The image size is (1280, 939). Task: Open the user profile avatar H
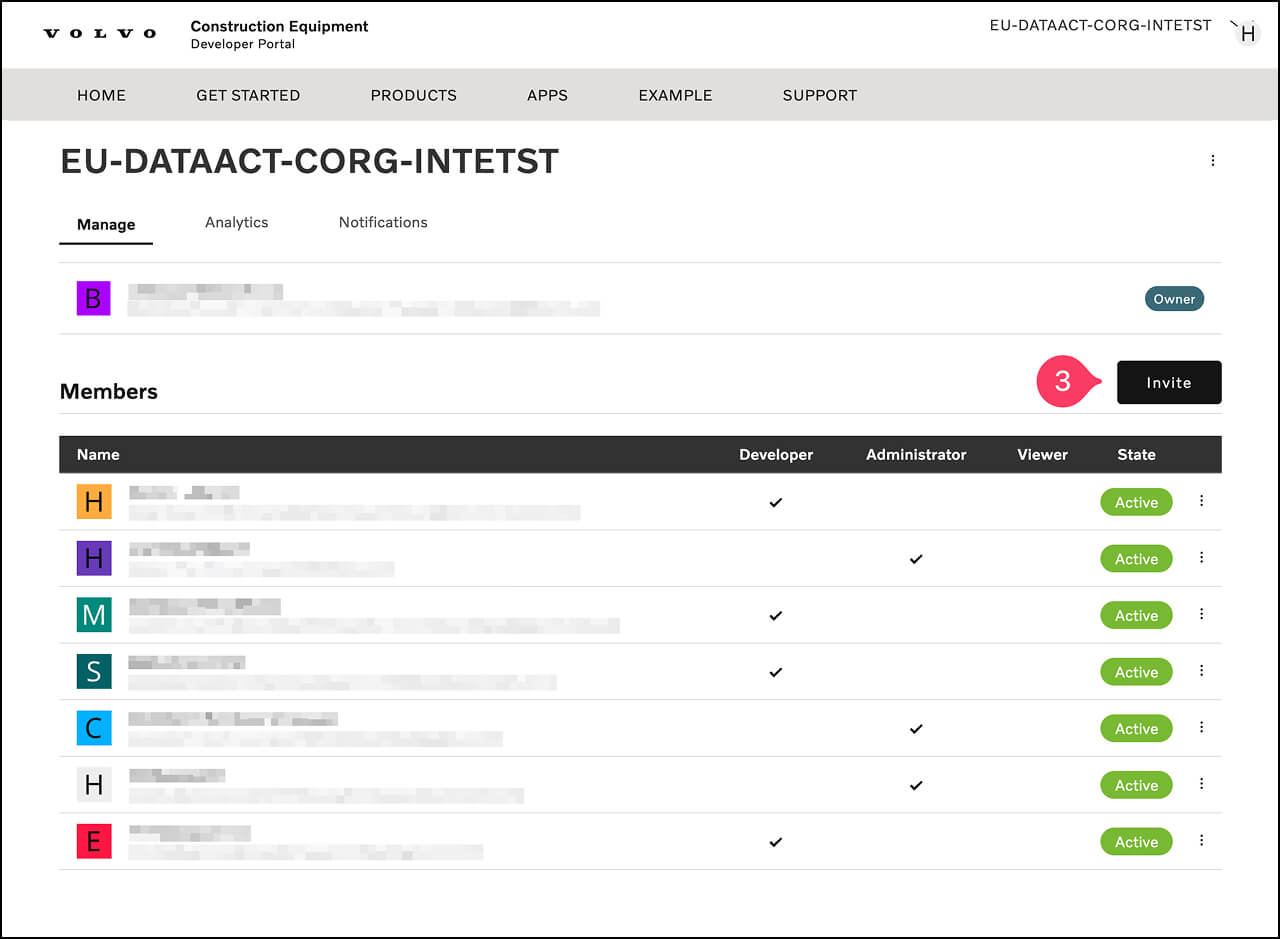(x=1247, y=34)
